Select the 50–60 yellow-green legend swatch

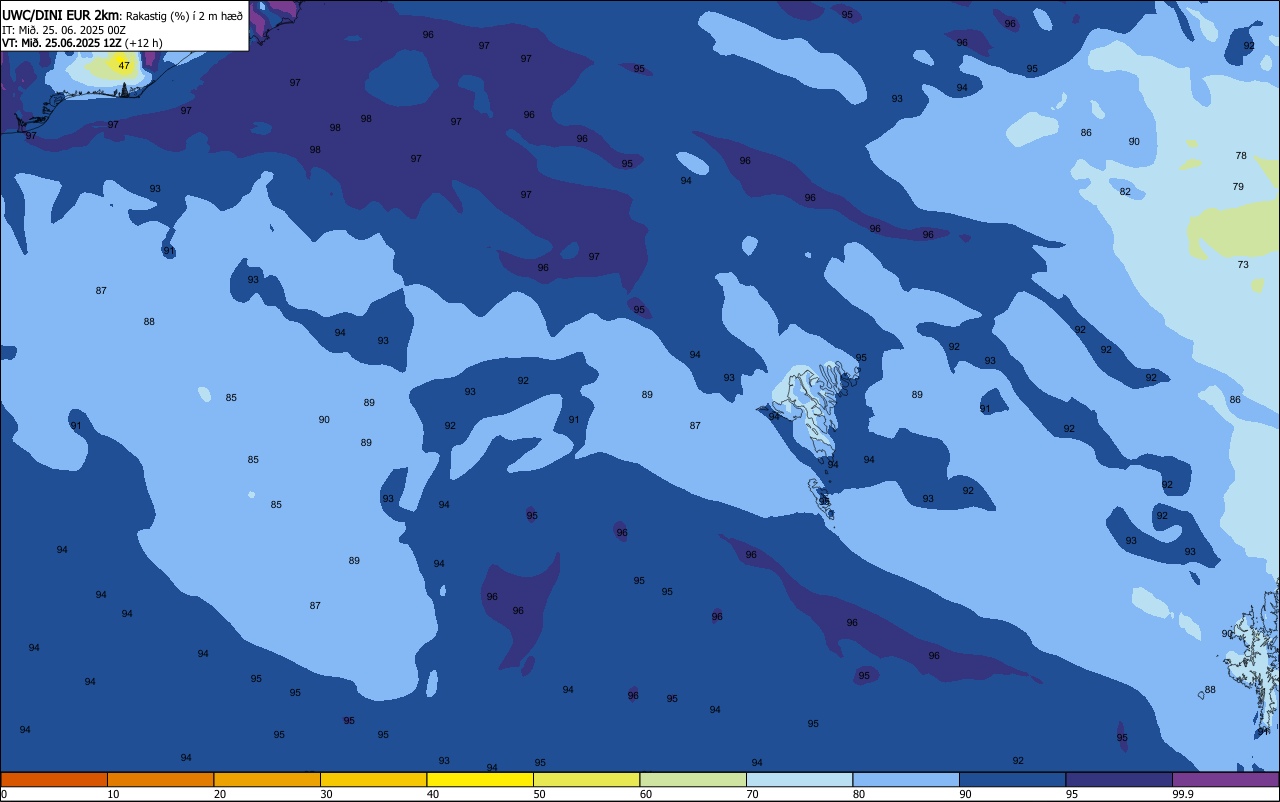[586, 779]
